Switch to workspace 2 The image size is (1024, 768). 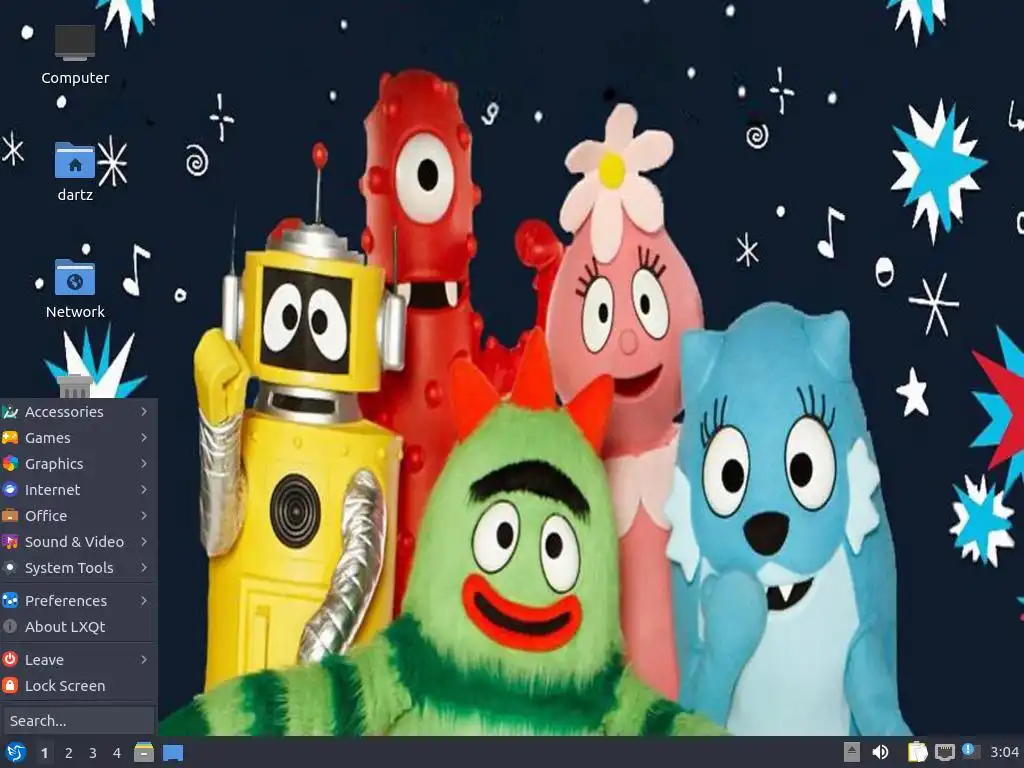pyautogui.click(x=69, y=753)
